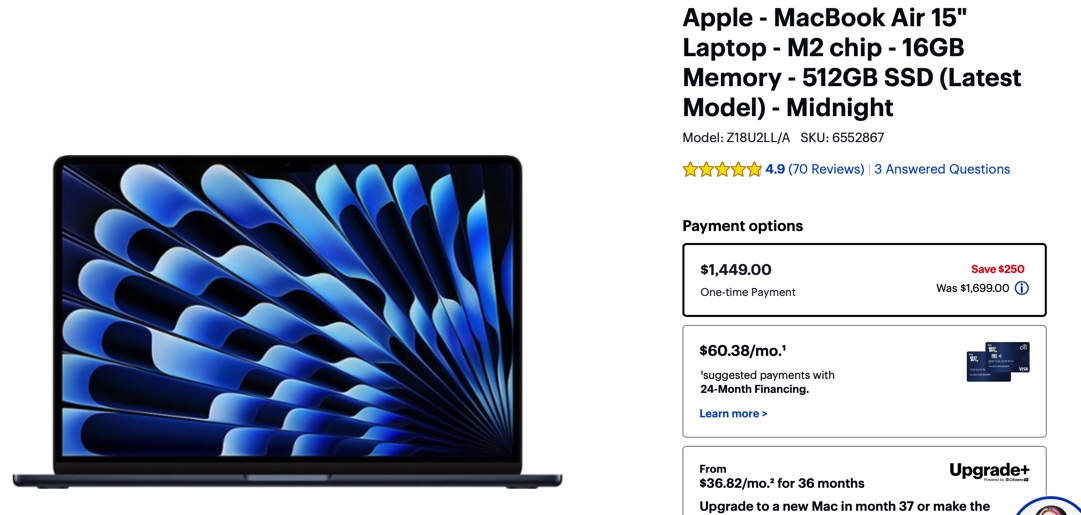Click the info icon beside Was $1,699.00

pos(1022,288)
